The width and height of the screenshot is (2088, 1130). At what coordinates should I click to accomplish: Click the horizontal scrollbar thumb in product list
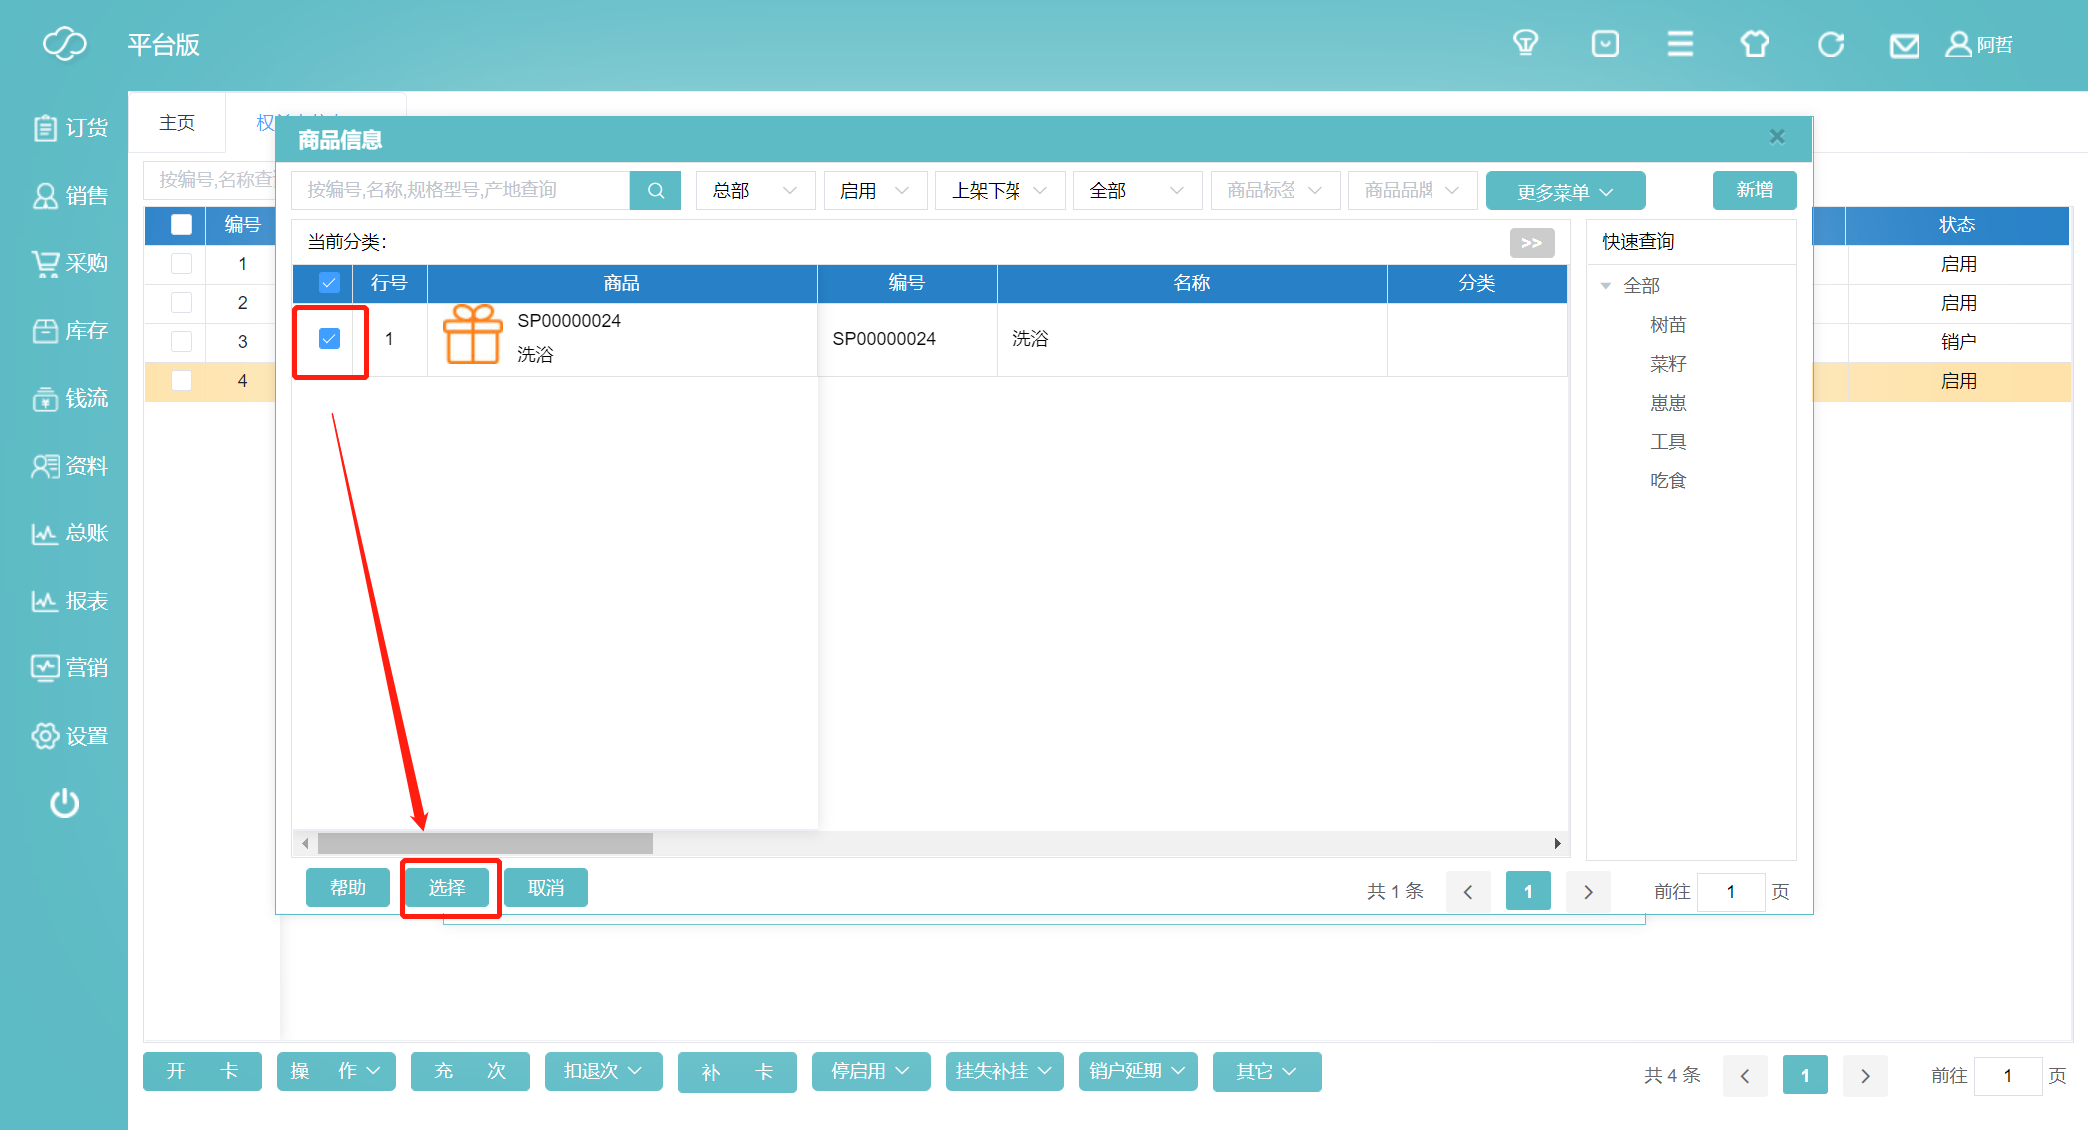click(x=485, y=844)
